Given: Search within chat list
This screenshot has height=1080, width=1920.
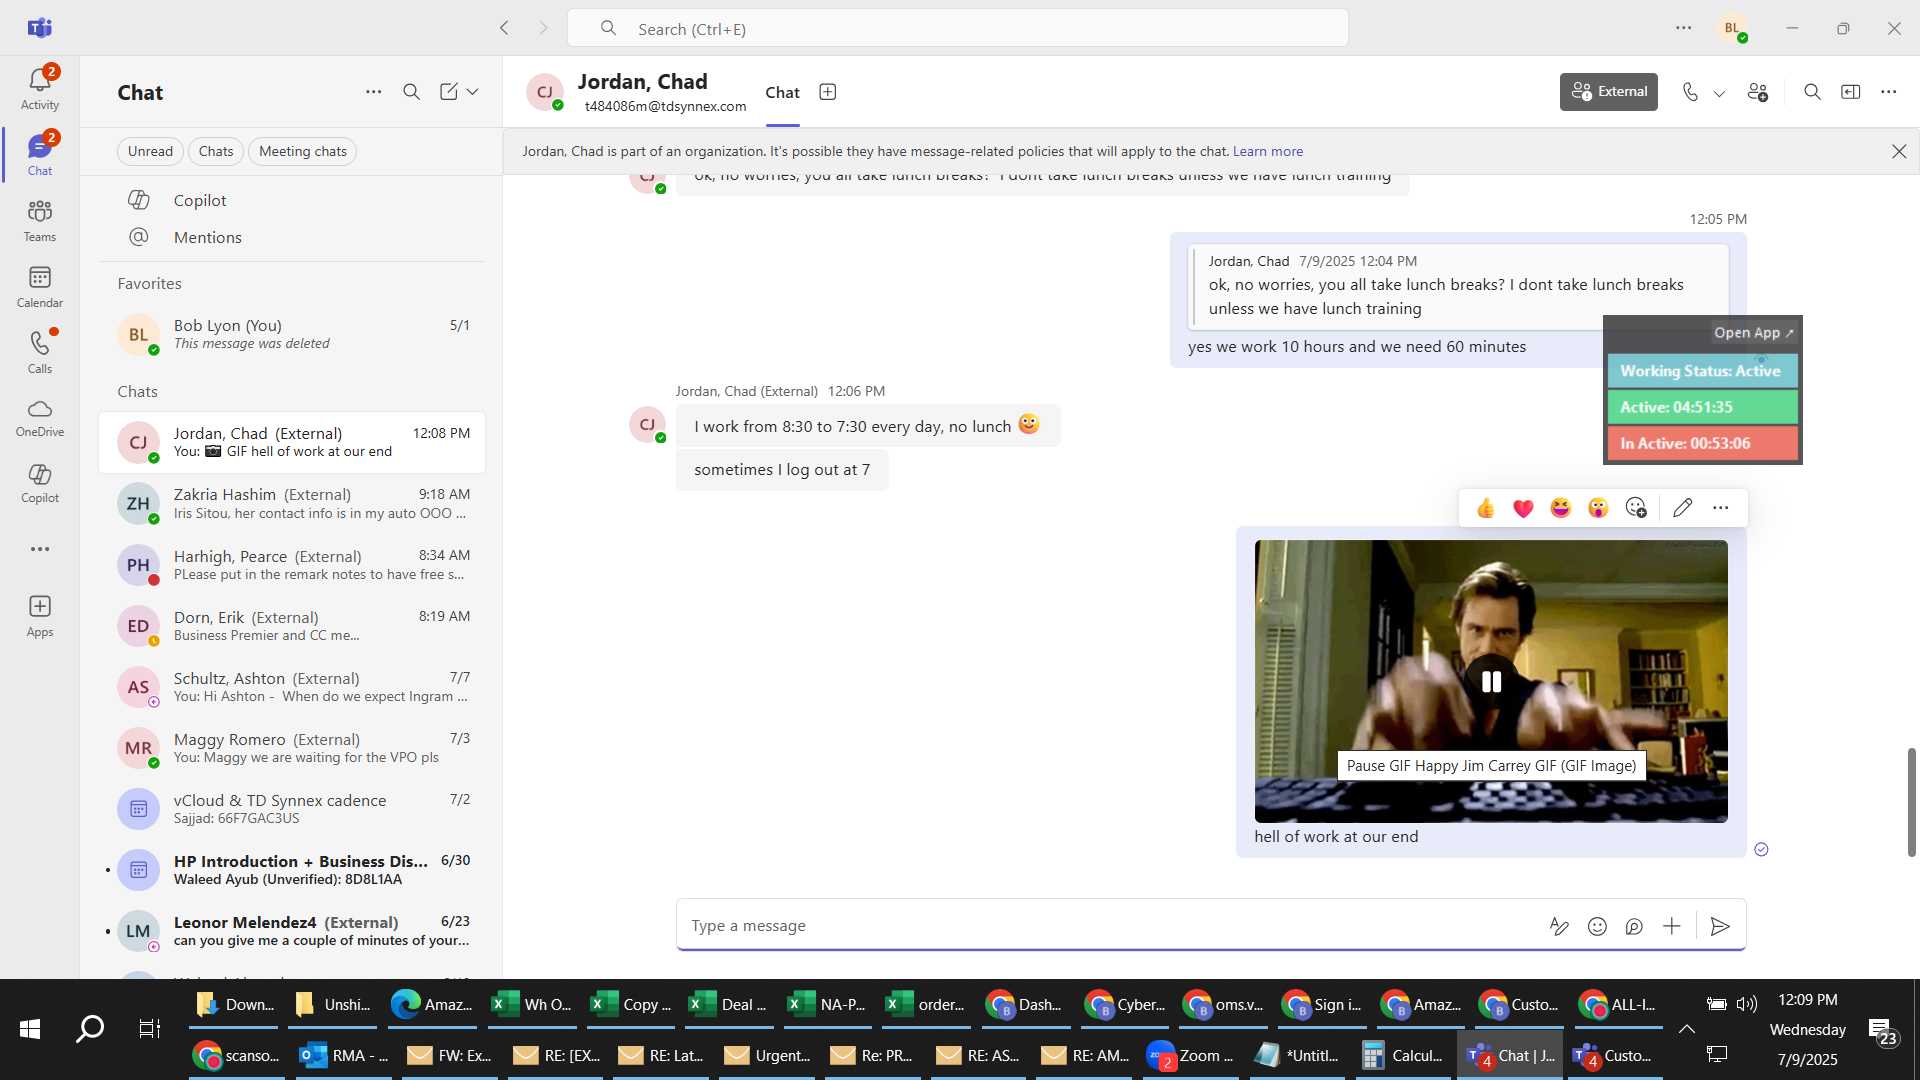Looking at the screenshot, I should (x=411, y=92).
